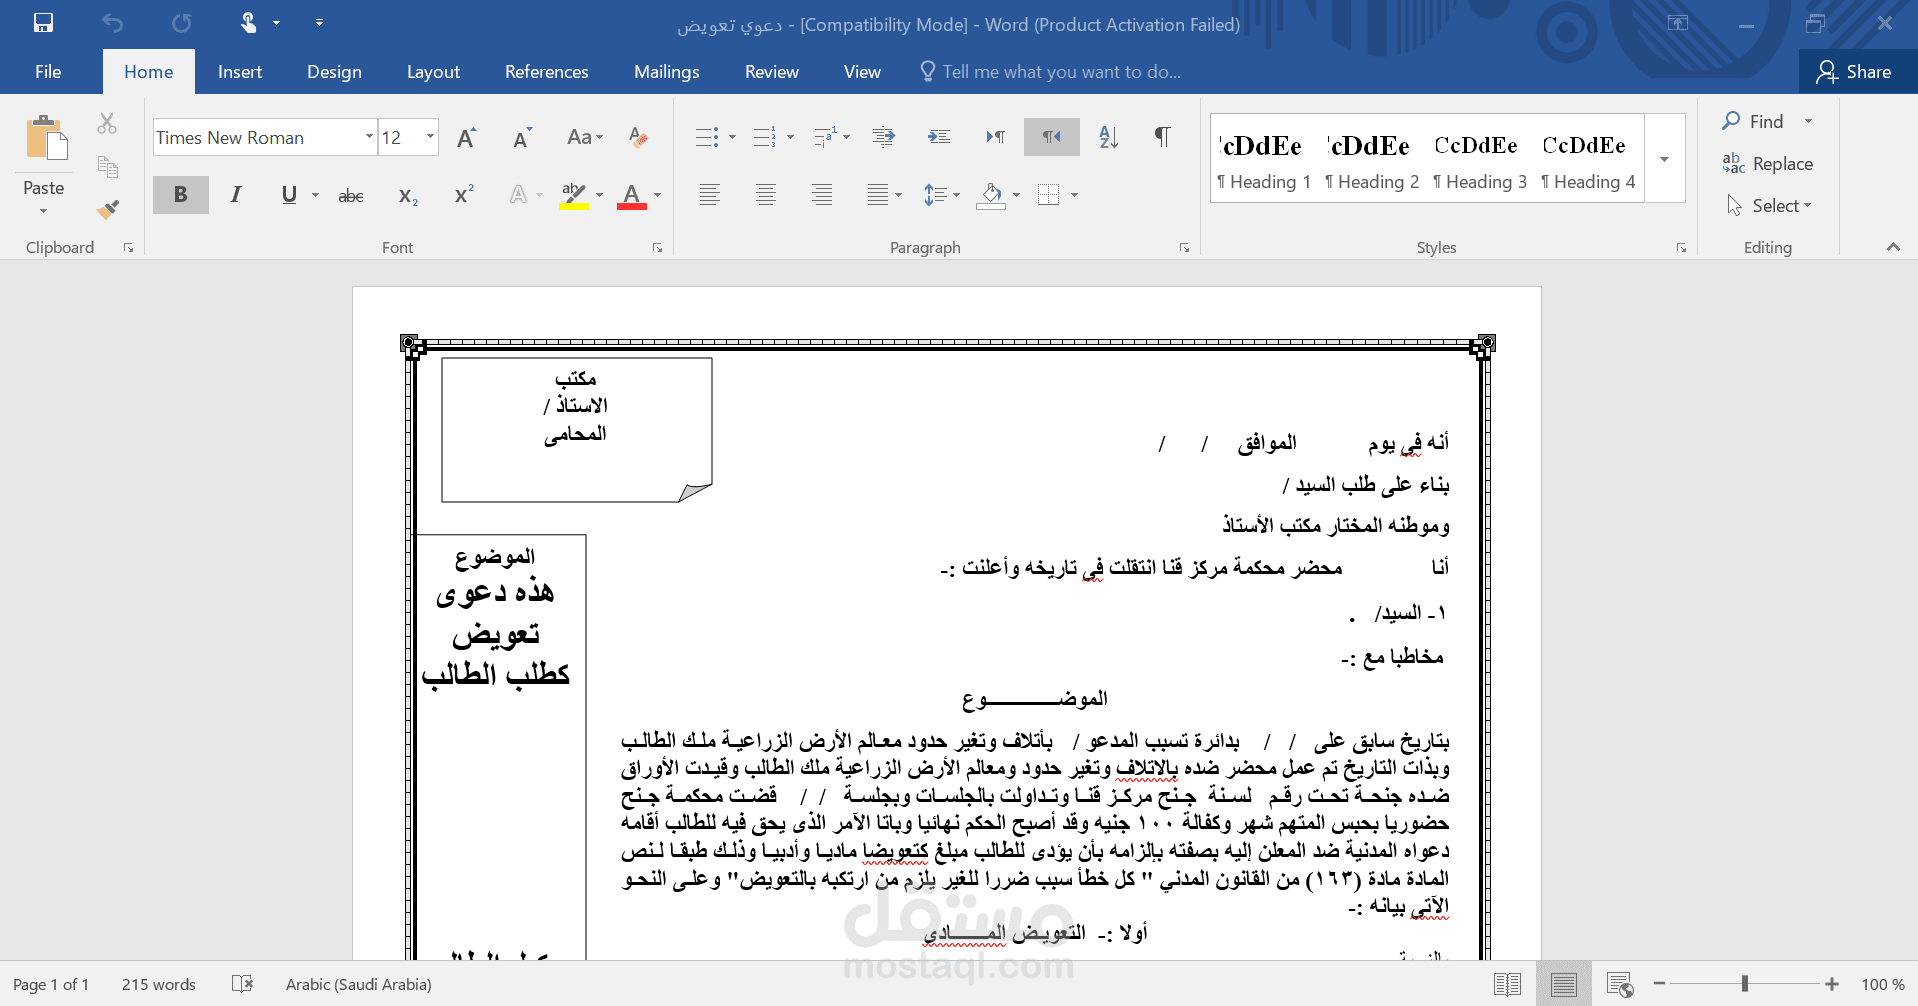
Task: Apply superscript formatting
Action: click(x=464, y=195)
